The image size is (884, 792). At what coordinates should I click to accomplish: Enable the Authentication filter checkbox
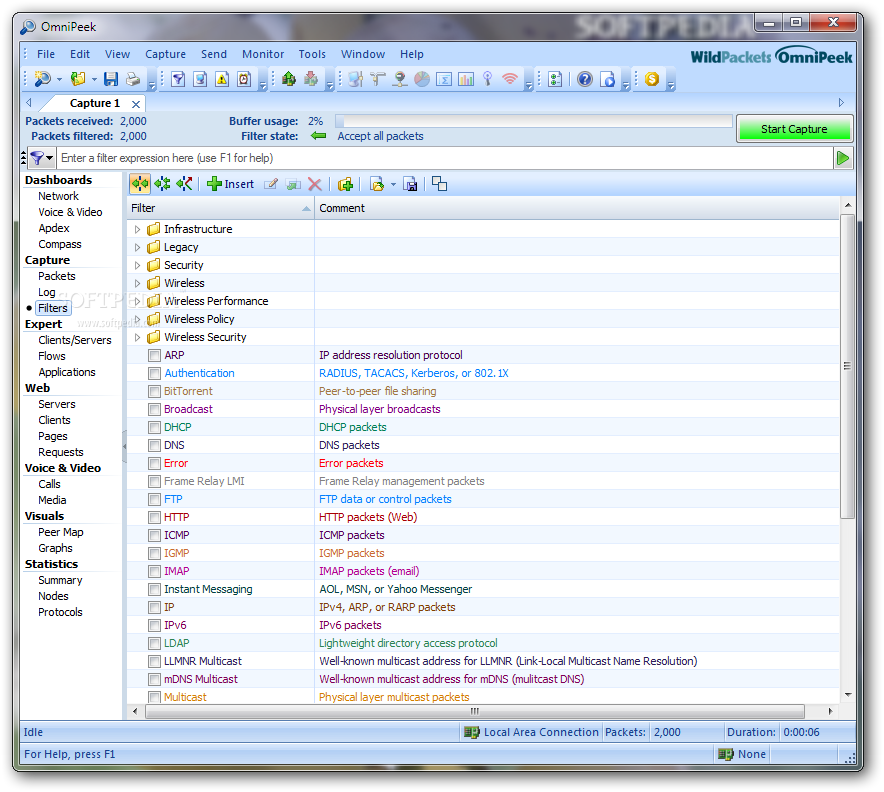[154, 373]
